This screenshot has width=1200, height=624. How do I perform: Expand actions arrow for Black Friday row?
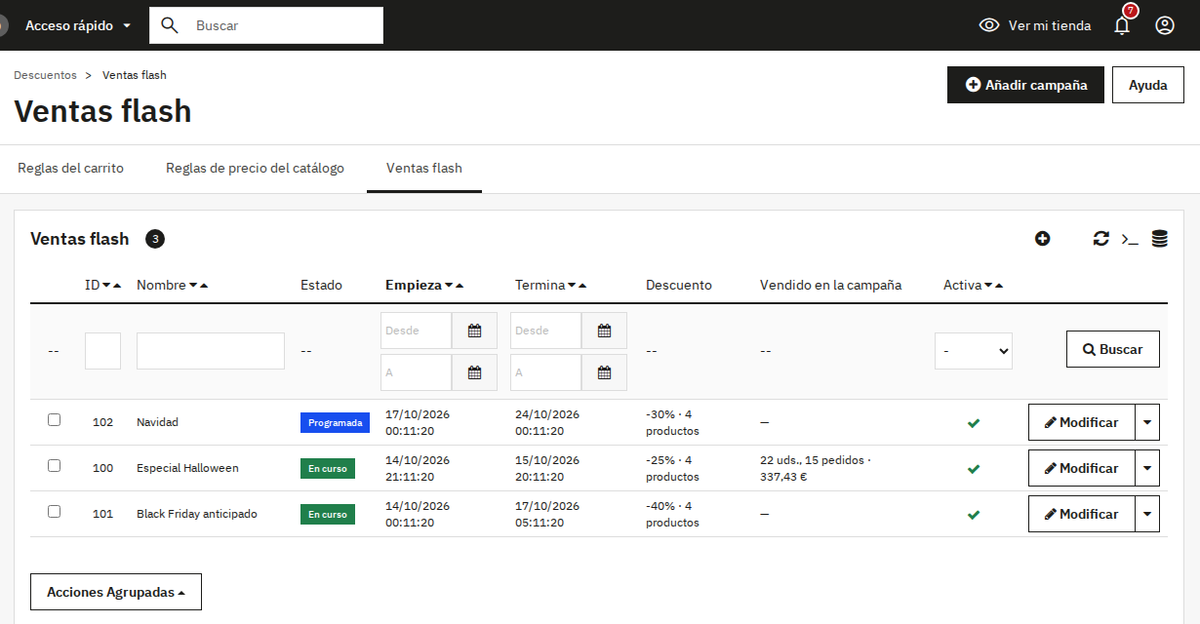(x=1147, y=515)
